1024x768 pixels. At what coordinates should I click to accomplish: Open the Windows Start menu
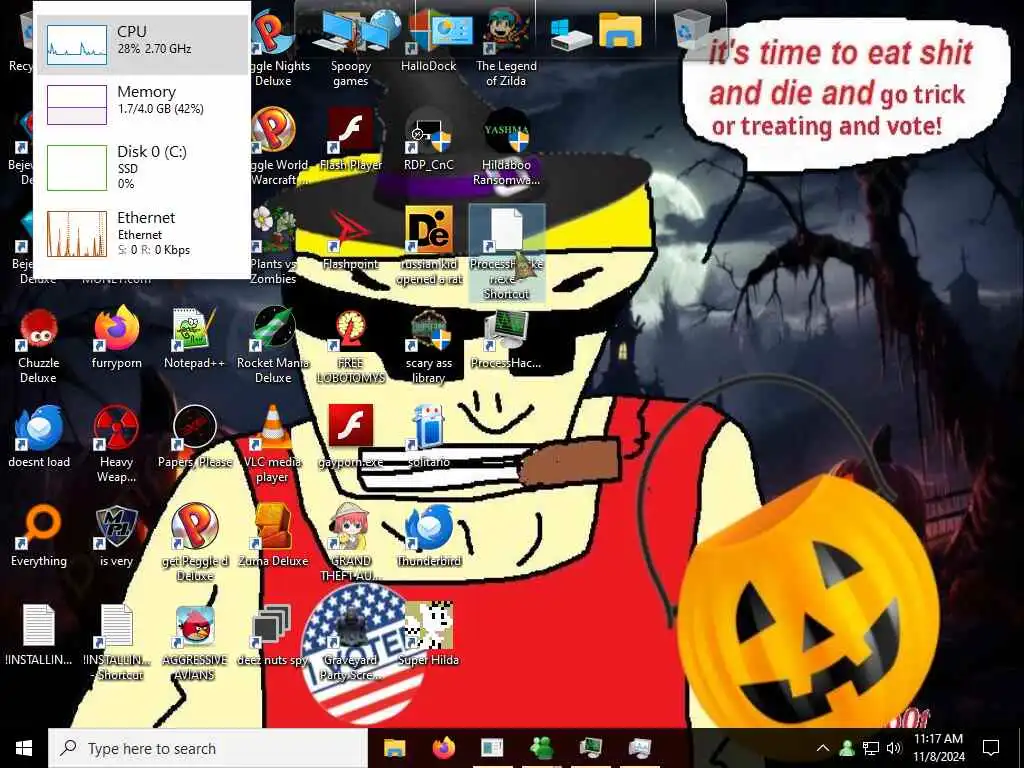click(x=24, y=748)
